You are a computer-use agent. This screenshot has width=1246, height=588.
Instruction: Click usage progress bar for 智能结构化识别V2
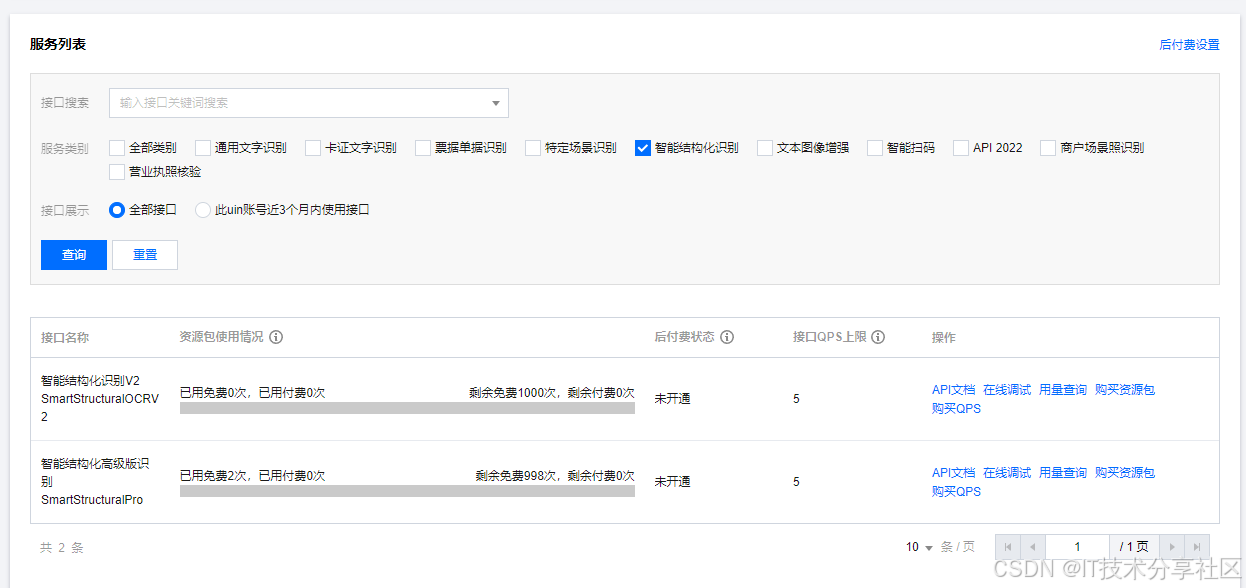tap(407, 408)
